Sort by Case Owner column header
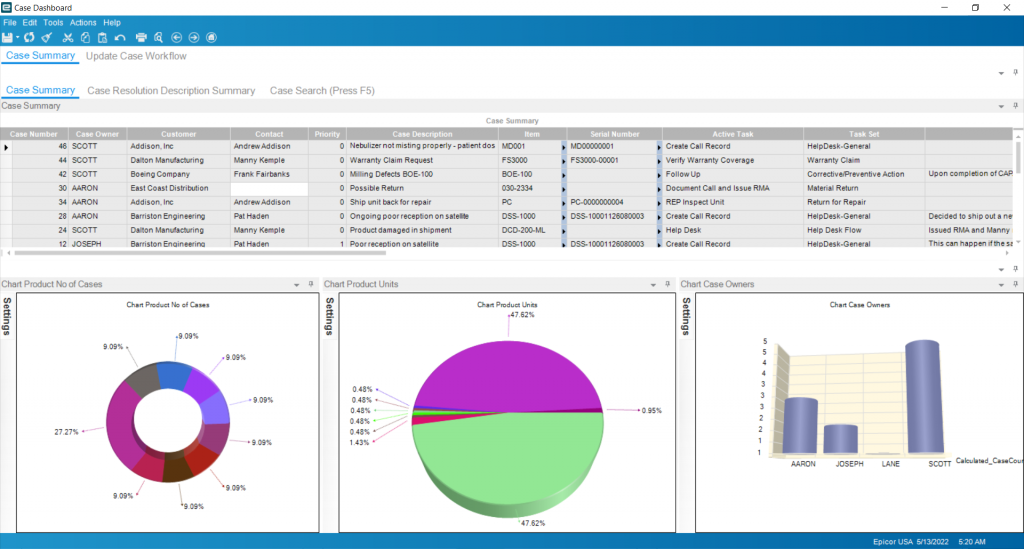Viewport: 1024px width, 549px height. pyautogui.click(x=97, y=134)
